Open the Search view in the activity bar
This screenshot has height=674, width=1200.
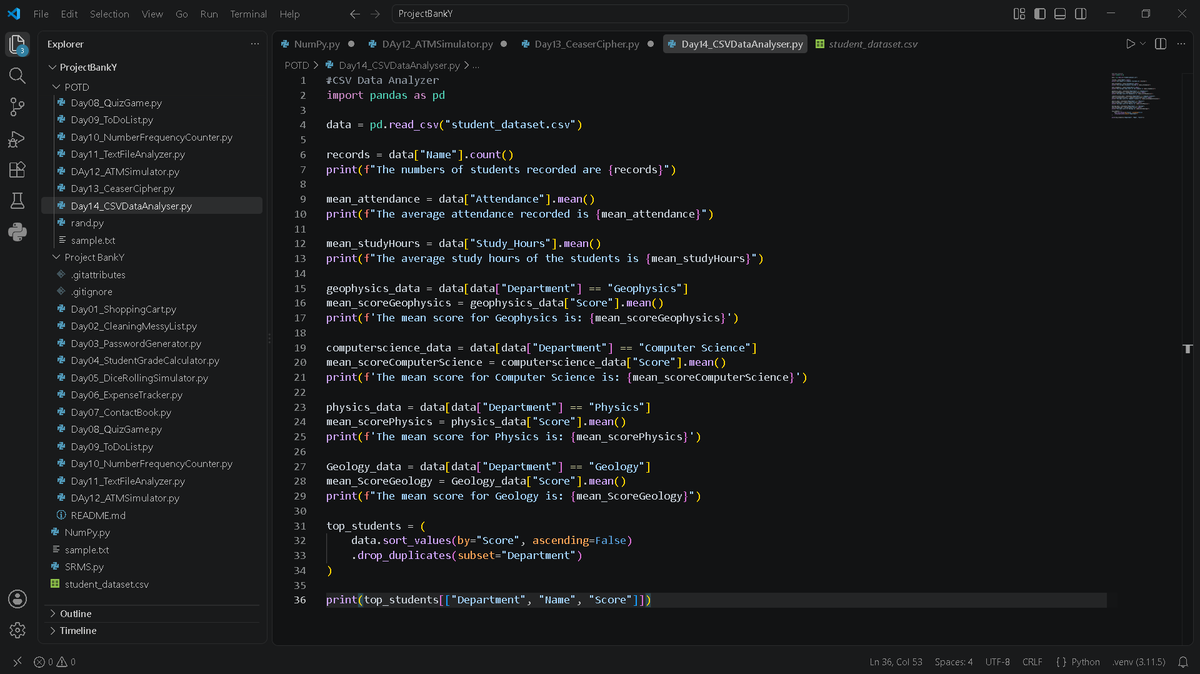click(x=17, y=76)
